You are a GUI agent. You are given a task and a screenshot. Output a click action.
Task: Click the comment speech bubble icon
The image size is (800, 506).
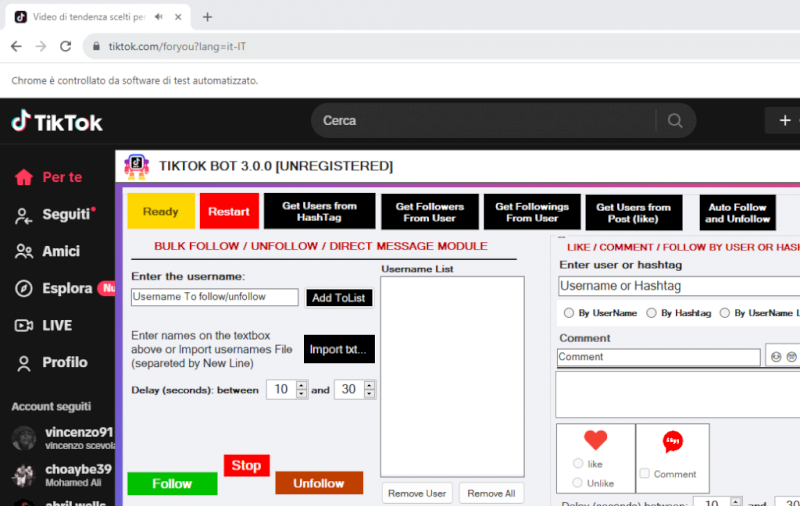click(x=673, y=441)
